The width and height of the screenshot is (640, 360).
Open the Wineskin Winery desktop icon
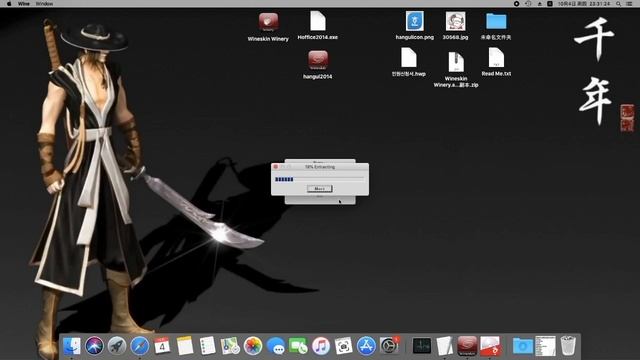[268, 22]
